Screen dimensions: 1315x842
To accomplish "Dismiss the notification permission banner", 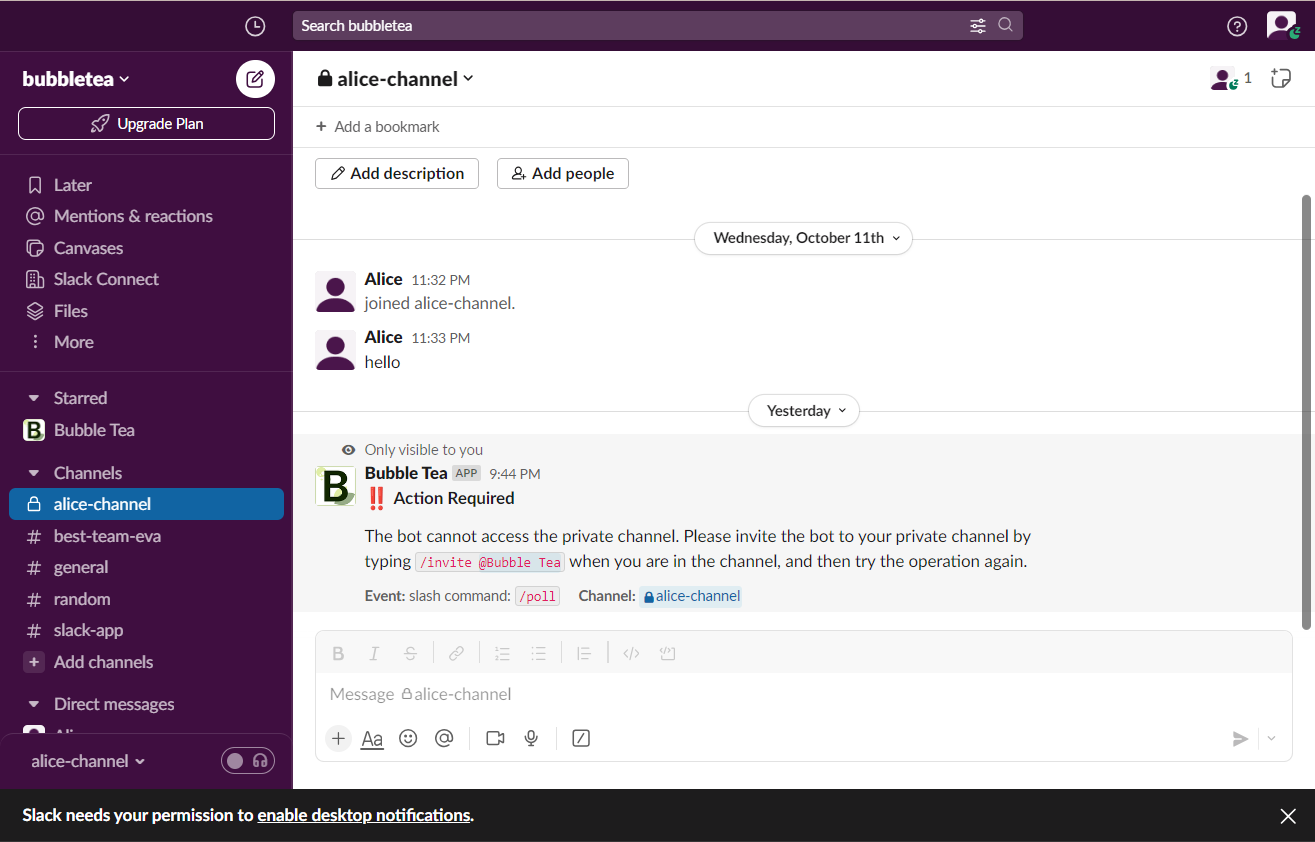I will point(1288,816).
